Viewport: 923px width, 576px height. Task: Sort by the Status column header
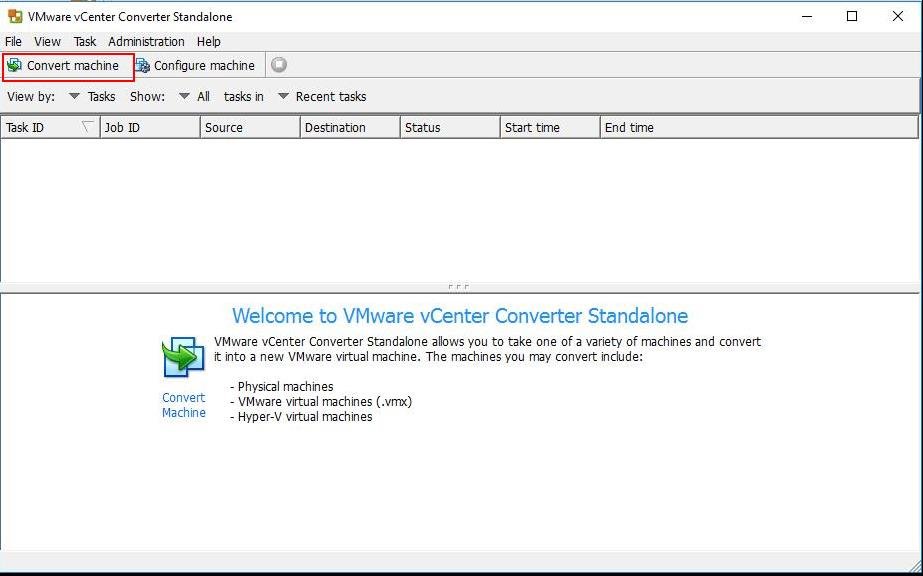[x=450, y=128]
